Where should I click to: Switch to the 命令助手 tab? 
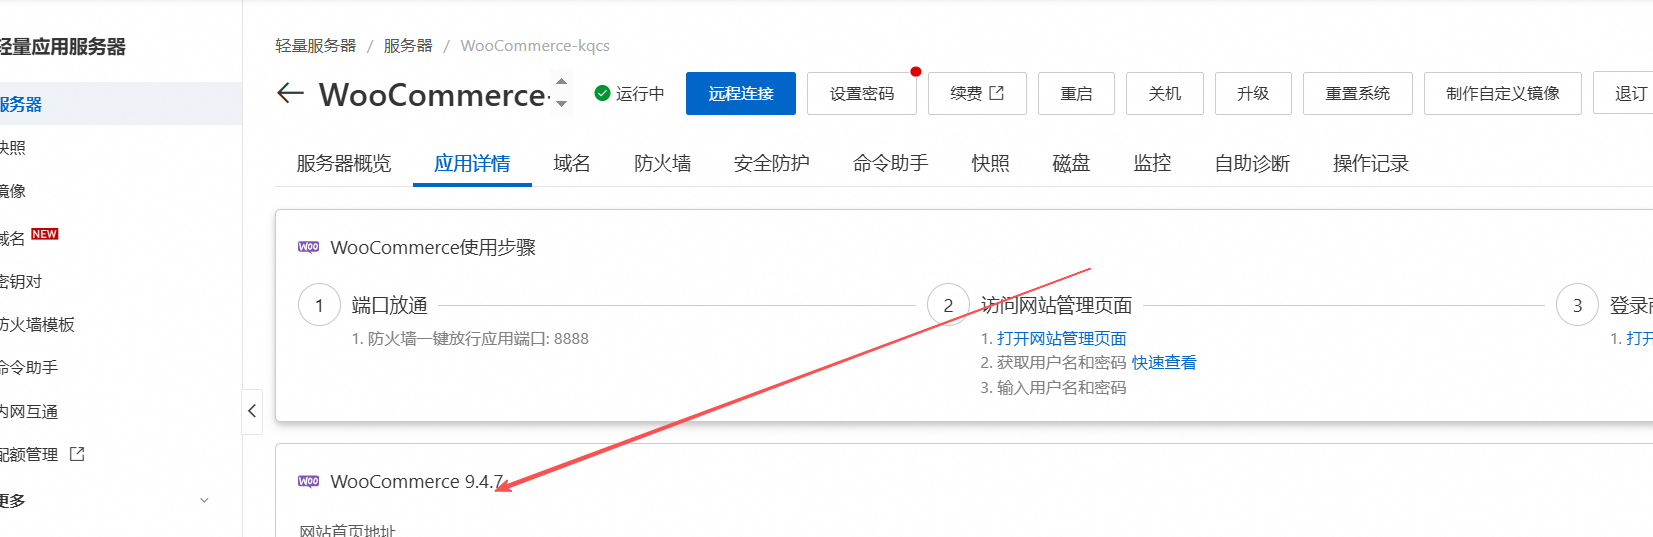891,163
